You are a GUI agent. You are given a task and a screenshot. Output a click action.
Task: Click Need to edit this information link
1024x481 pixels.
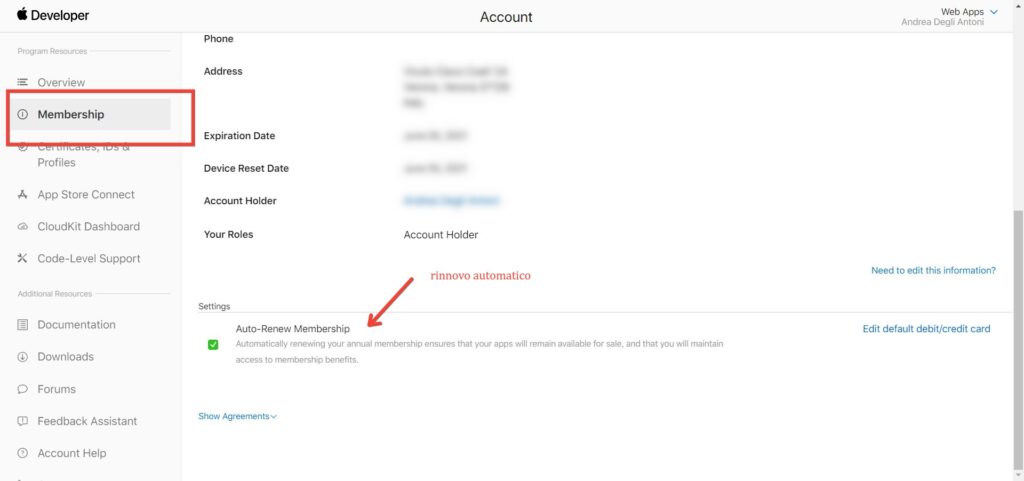(933, 270)
